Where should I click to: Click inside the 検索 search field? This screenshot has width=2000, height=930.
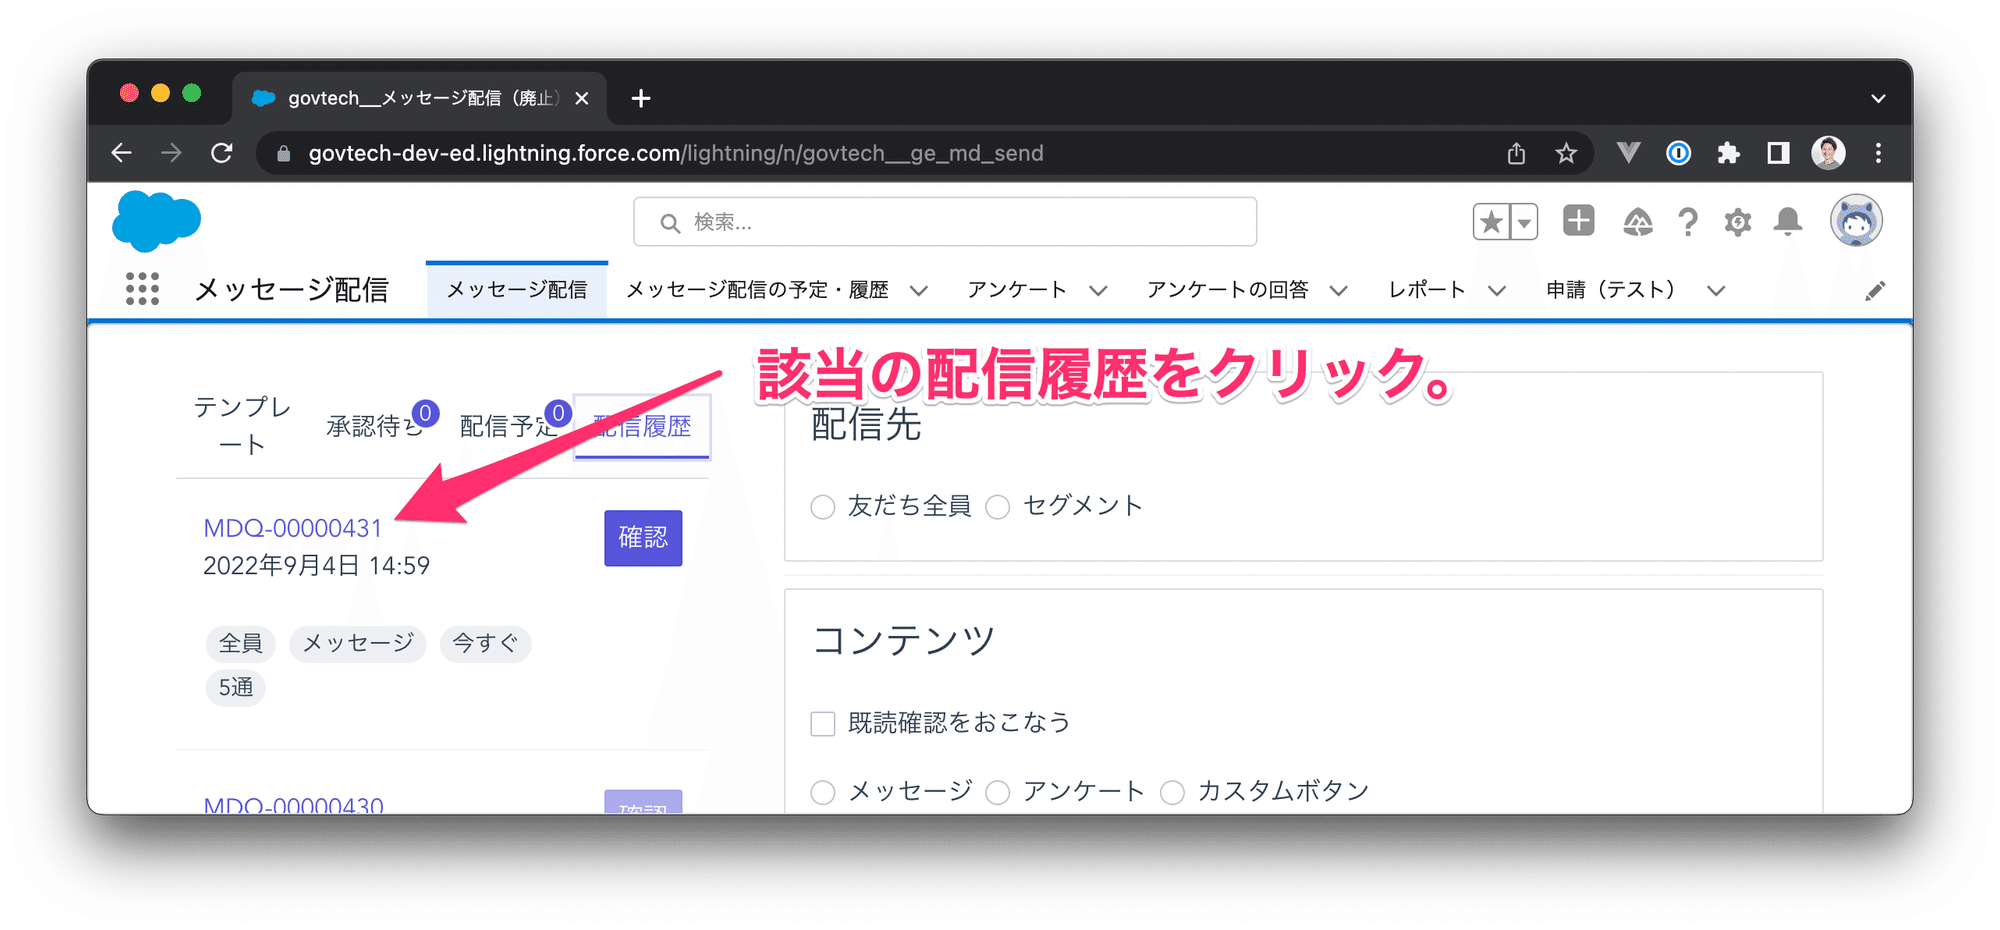tap(944, 221)
